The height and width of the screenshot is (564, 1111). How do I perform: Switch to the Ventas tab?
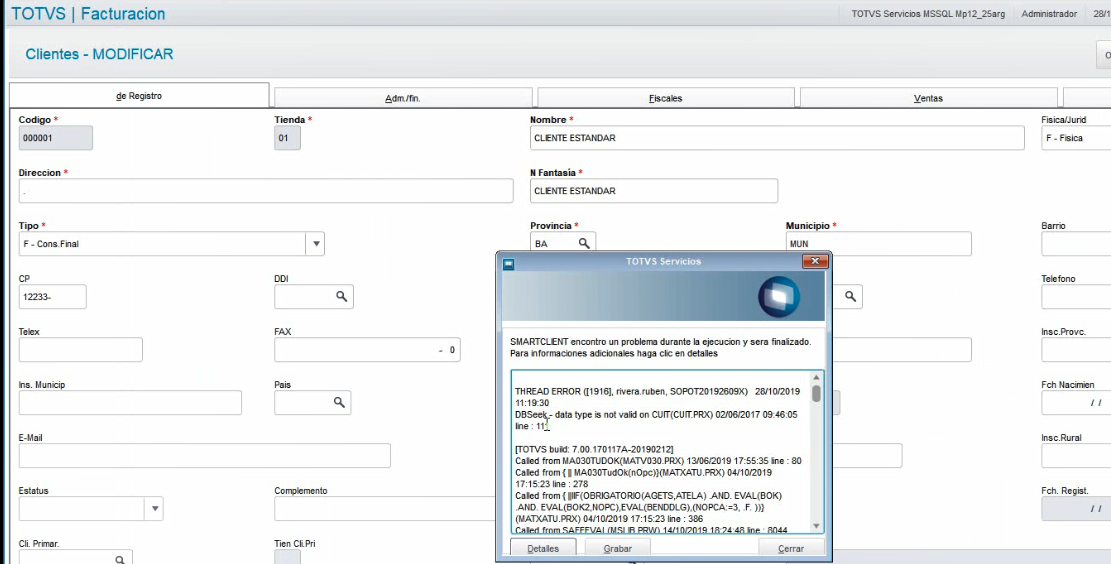tap(928, 98)
